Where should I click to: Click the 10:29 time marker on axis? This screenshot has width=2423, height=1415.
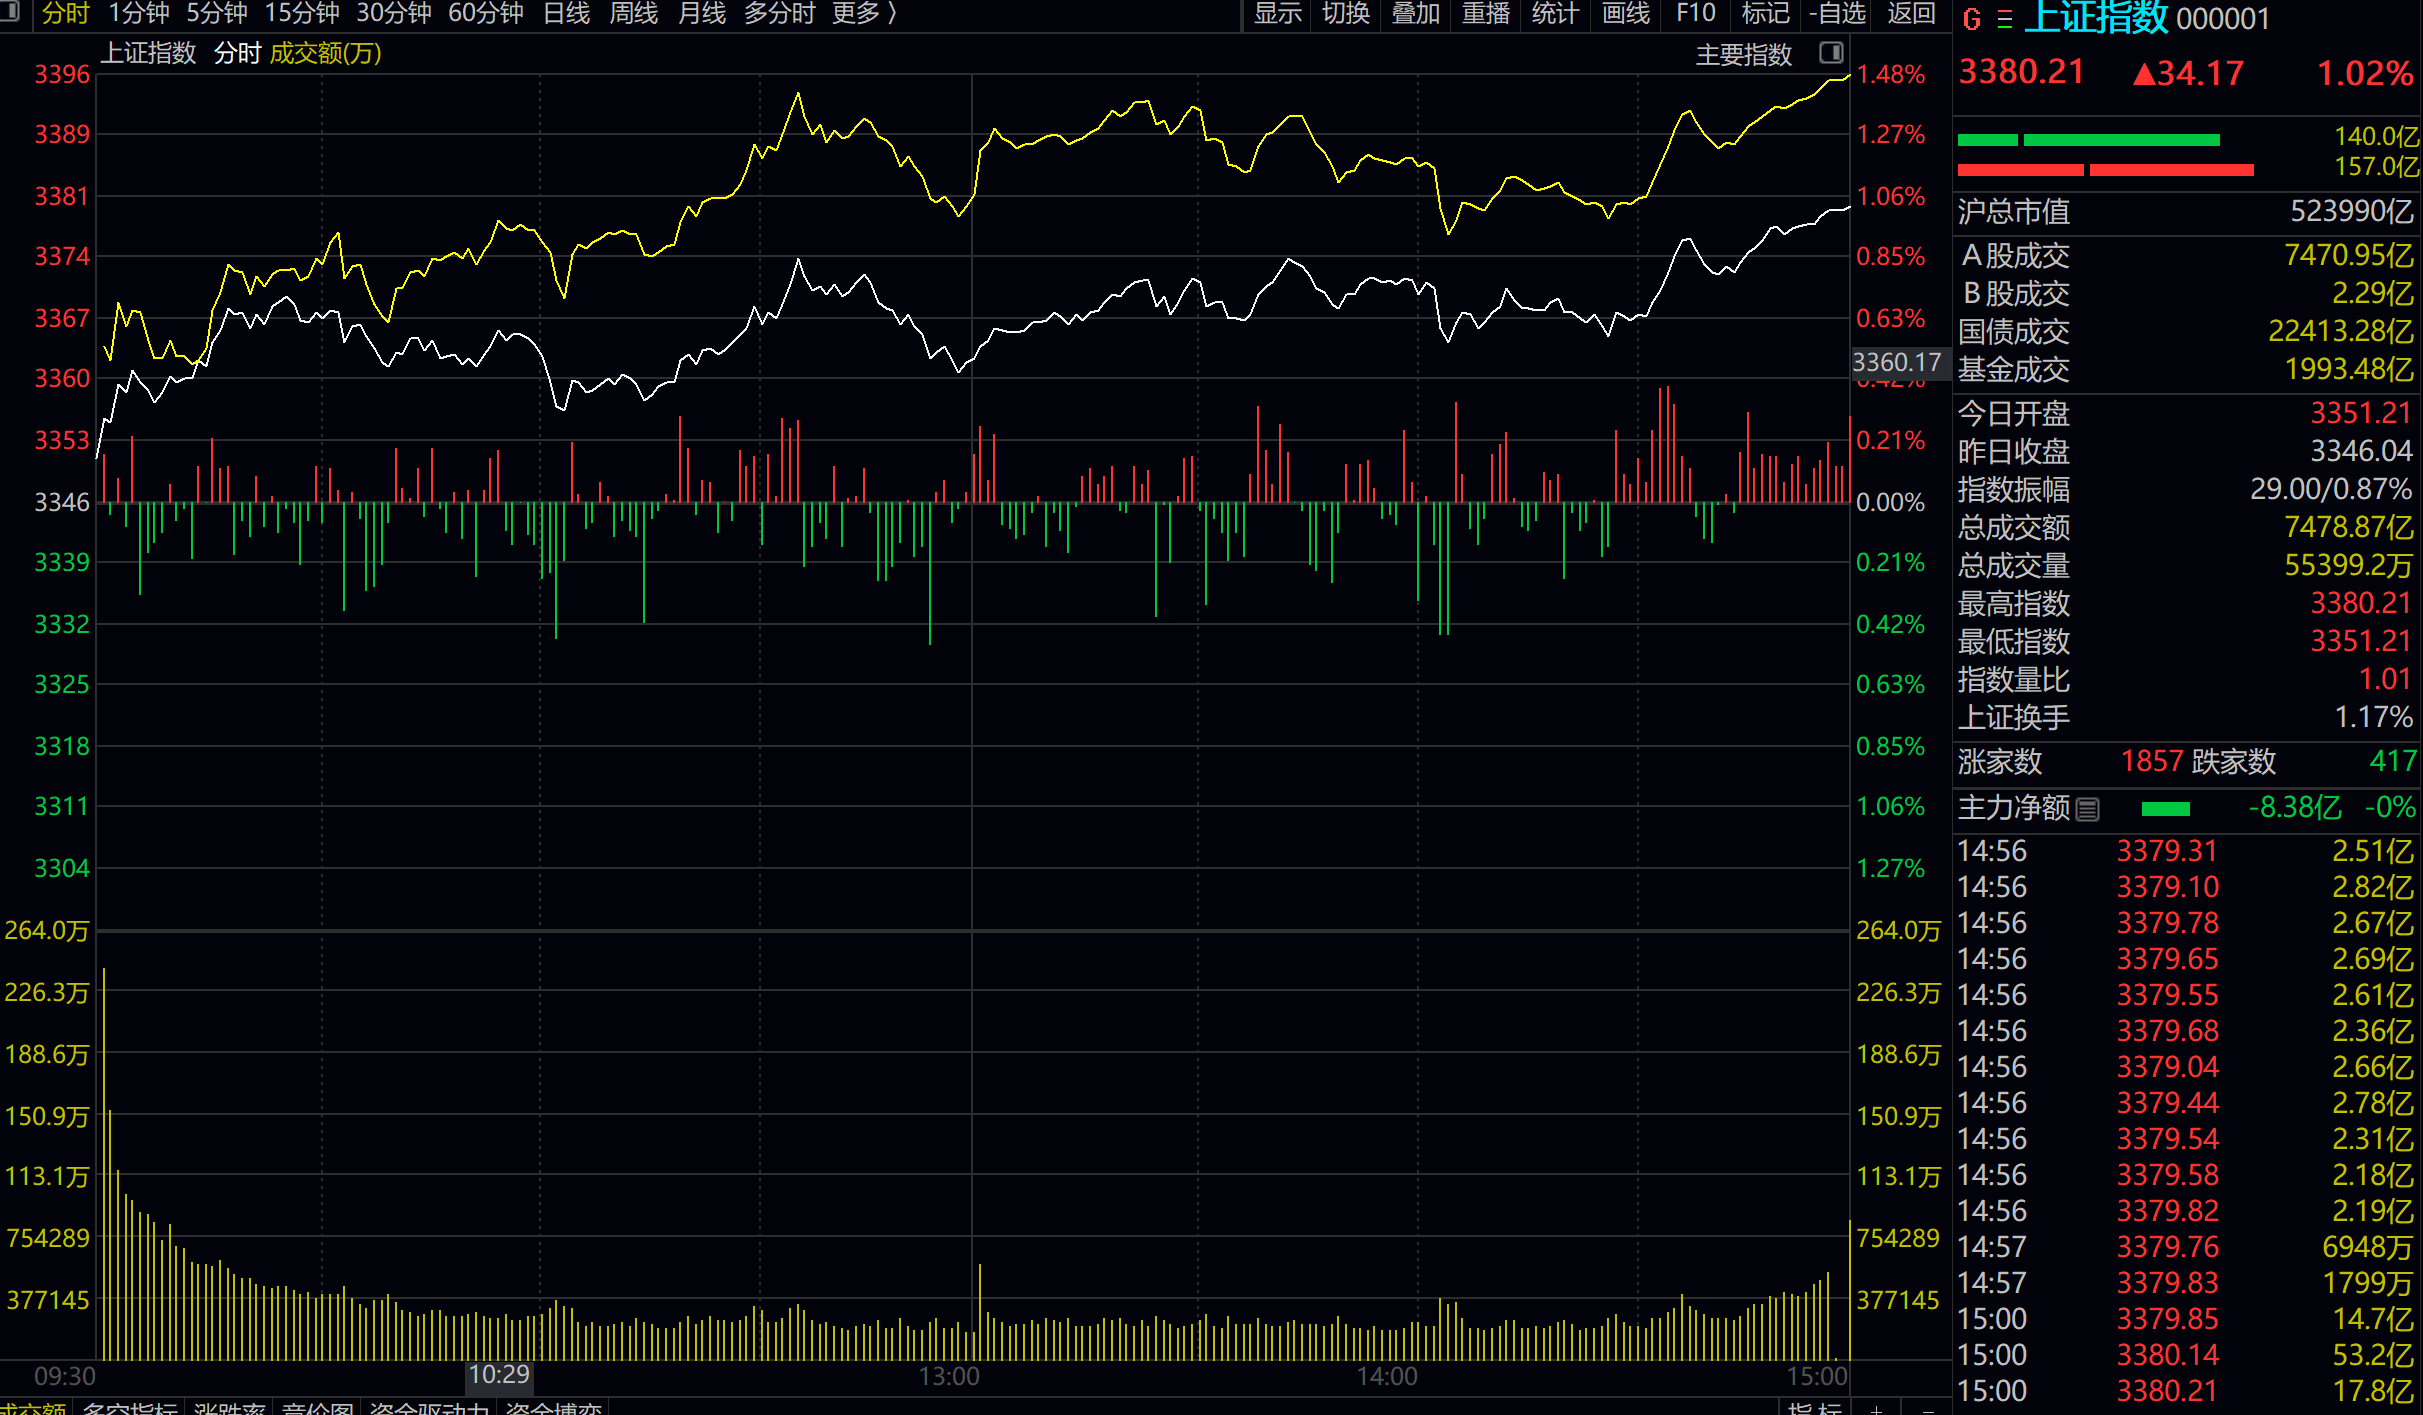tap(499, 1374)
